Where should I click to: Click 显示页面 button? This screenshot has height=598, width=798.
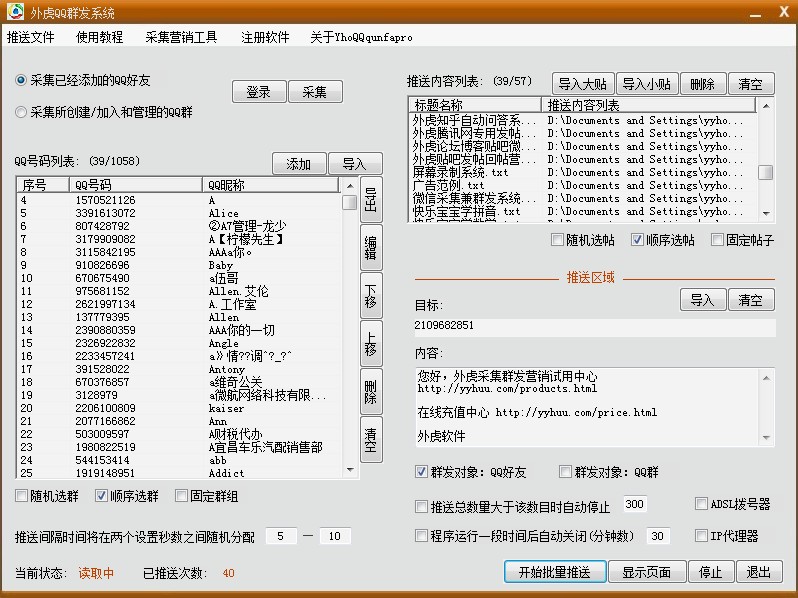[x=647, y=572]
